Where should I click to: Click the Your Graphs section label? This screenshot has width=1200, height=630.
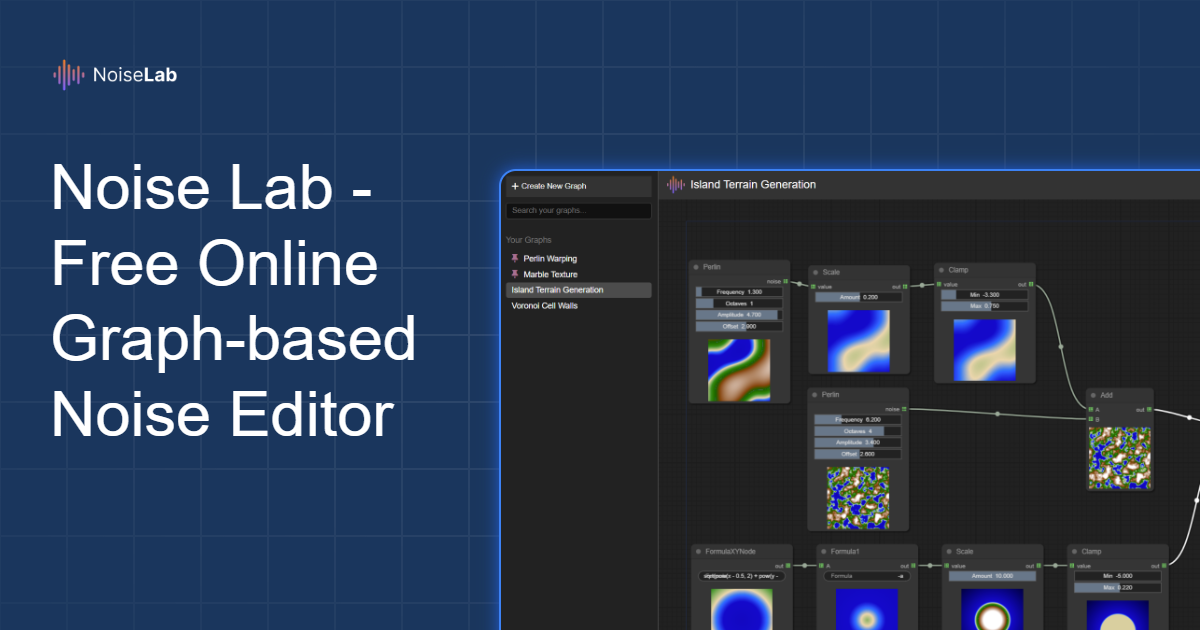point(528,240)
